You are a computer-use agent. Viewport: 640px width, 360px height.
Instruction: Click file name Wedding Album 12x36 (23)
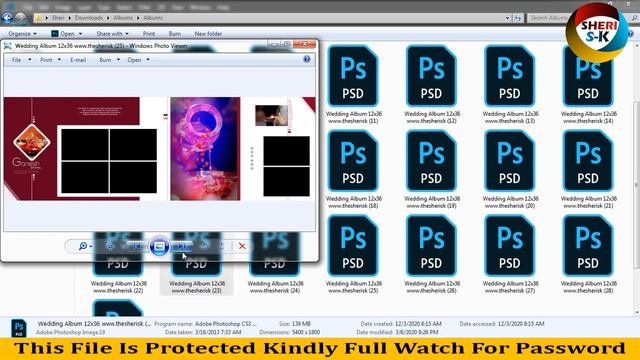point(197,287)
